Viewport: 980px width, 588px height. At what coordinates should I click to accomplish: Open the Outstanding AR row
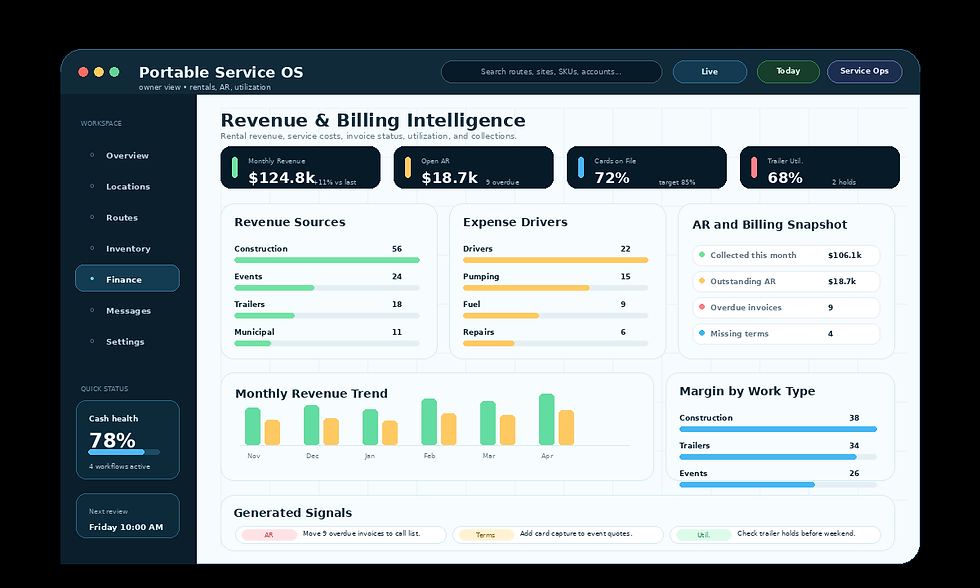click(x=786, y=281)
